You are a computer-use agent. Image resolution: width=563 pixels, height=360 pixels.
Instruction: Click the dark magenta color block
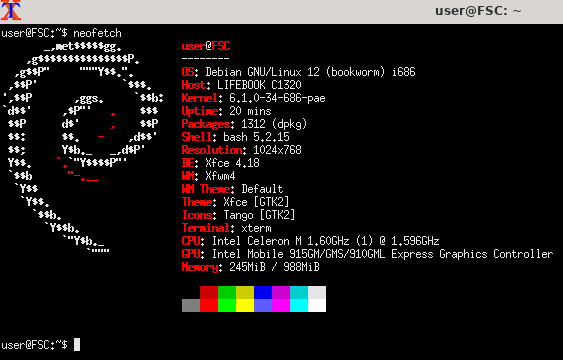point(281,293)
